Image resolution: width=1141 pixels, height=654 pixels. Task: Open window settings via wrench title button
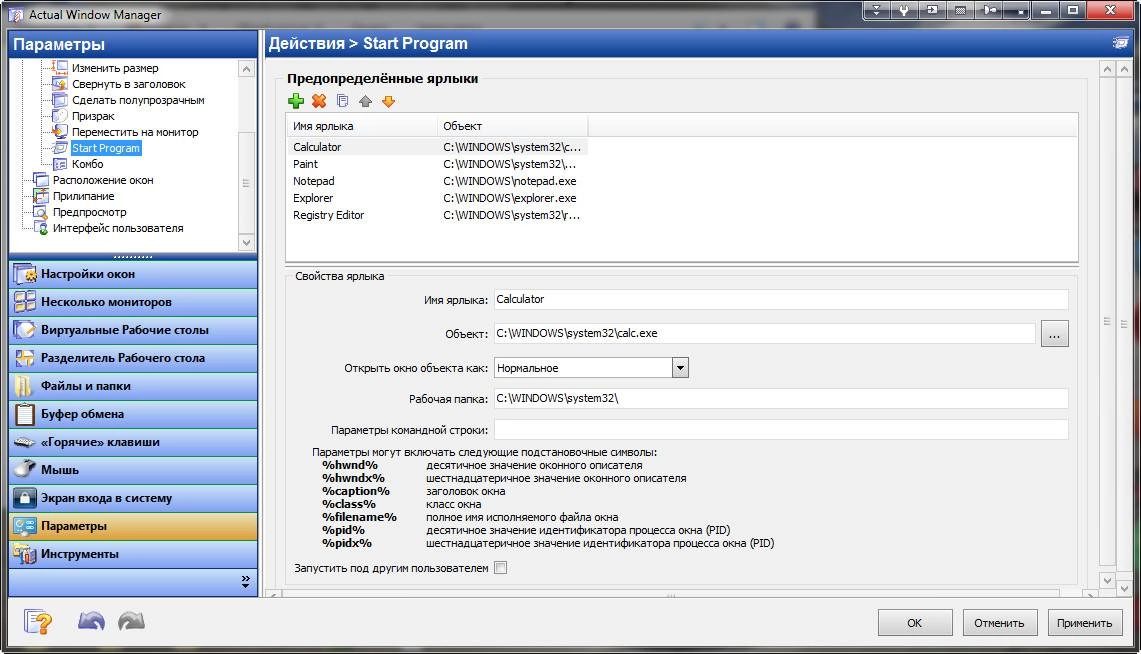(905, 10)
